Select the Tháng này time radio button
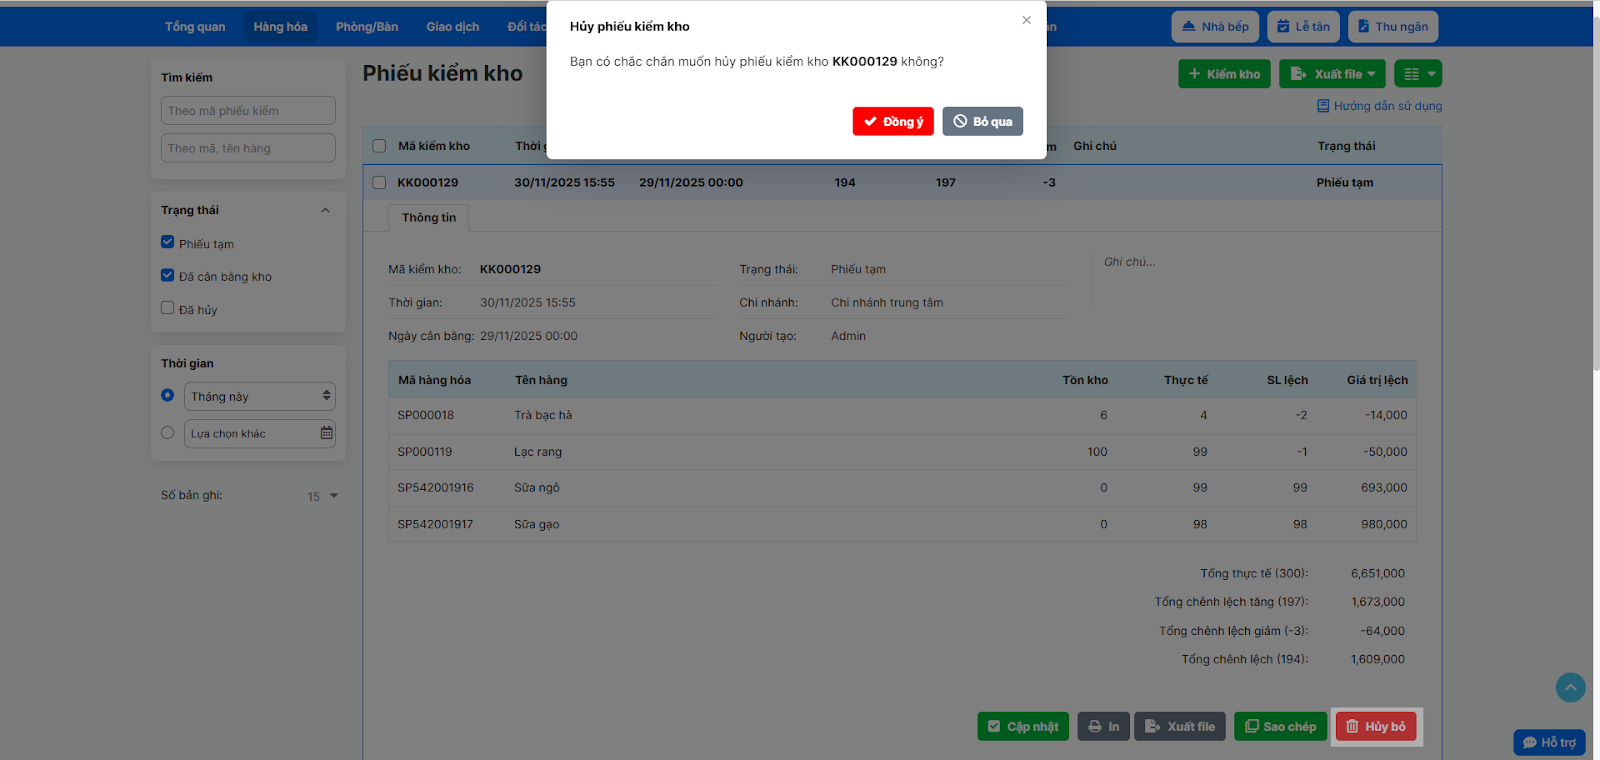1600x760 pixels. pos(167,395)
